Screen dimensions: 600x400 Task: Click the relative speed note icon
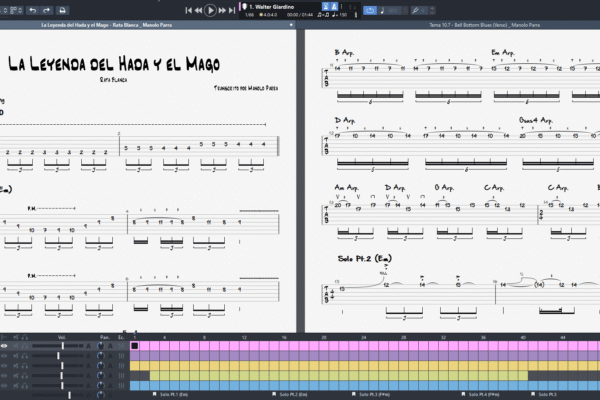[x=382, y=11]
